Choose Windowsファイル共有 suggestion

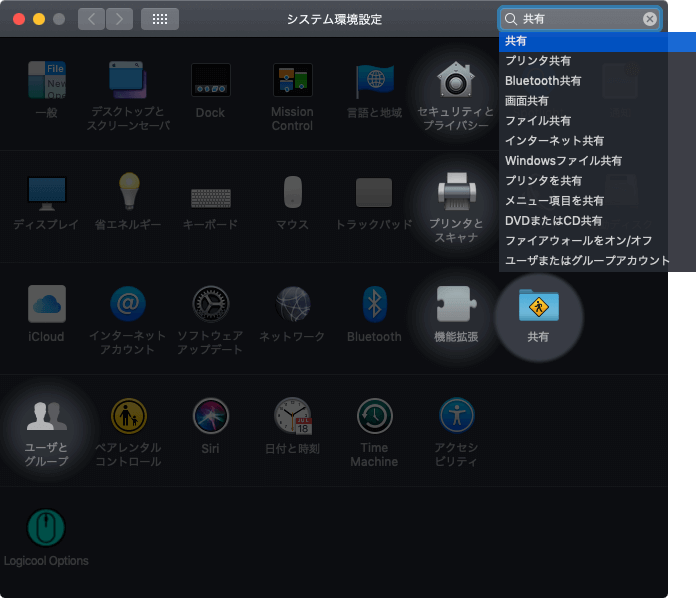597,161
